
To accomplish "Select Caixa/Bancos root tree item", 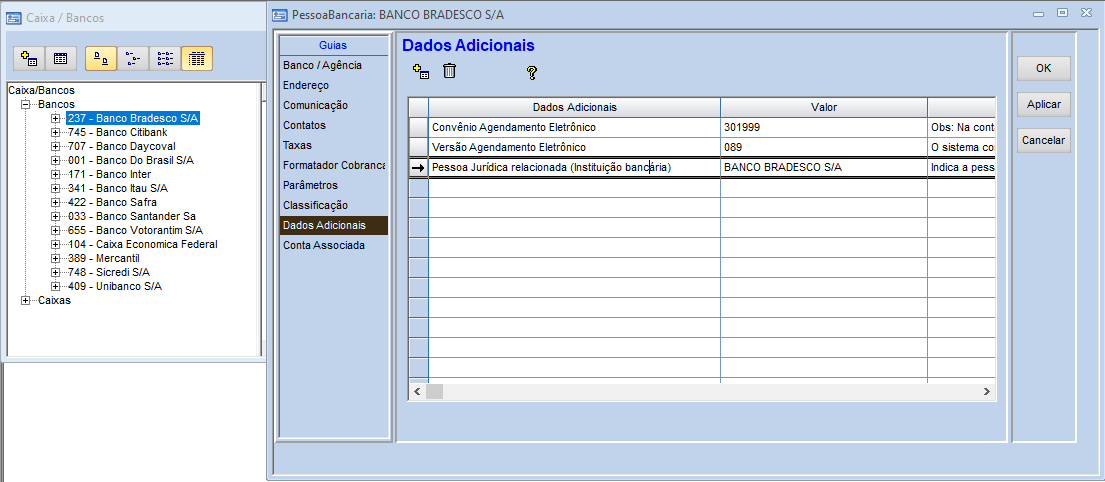I will [42, 90].
